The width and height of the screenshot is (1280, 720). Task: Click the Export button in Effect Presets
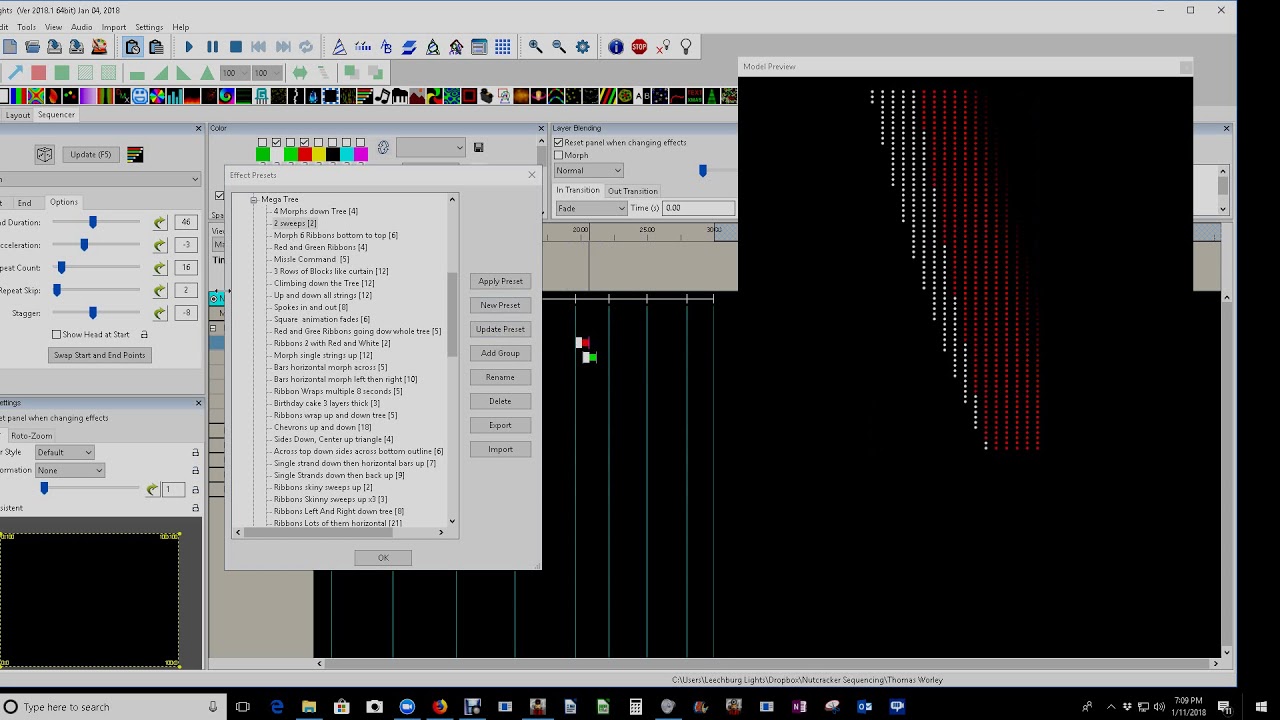(x=500, y=425)
